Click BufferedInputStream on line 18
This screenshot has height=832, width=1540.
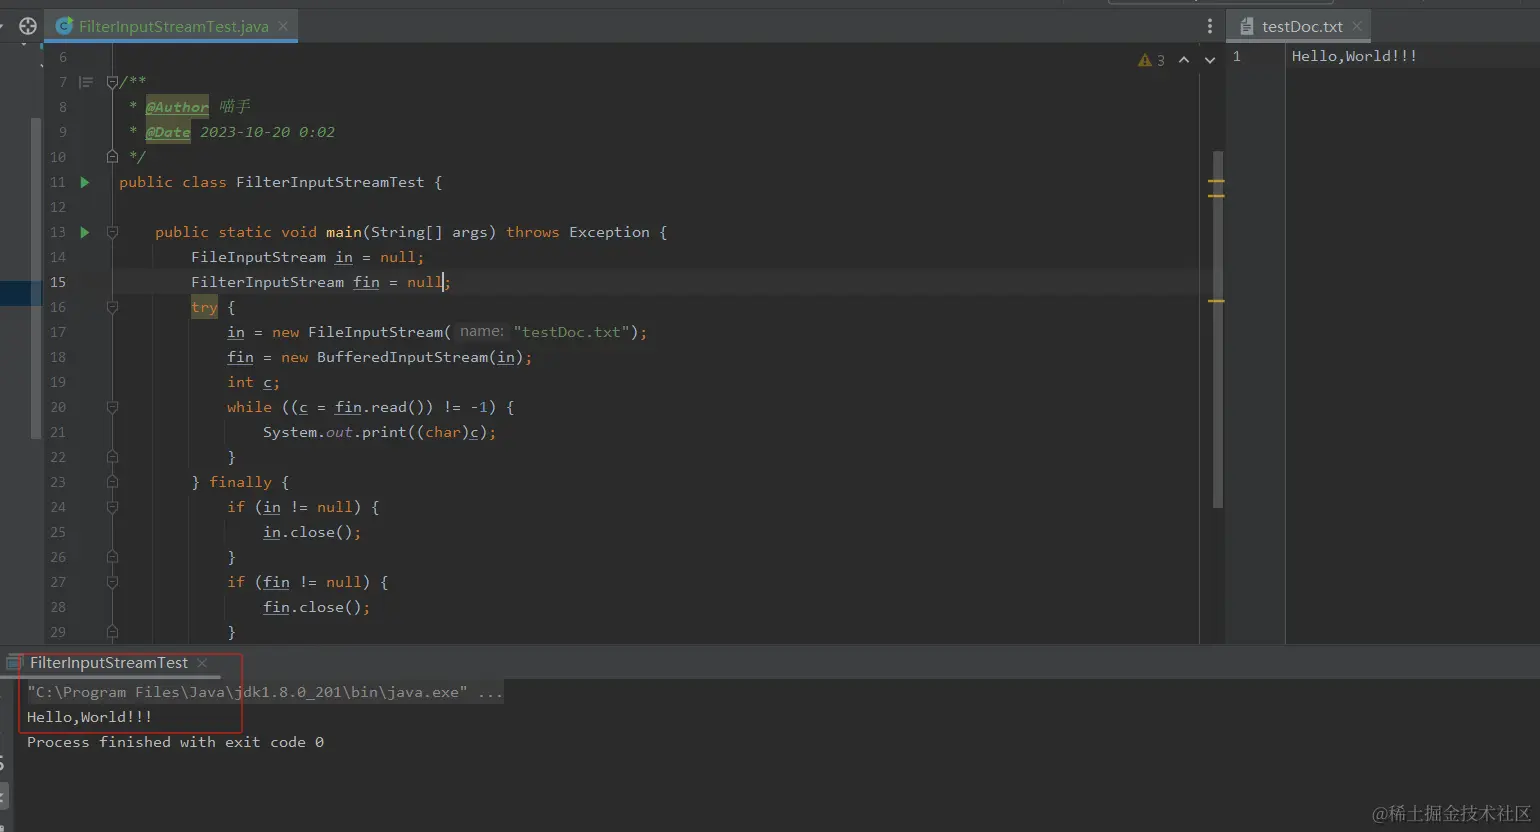point(402,357)
